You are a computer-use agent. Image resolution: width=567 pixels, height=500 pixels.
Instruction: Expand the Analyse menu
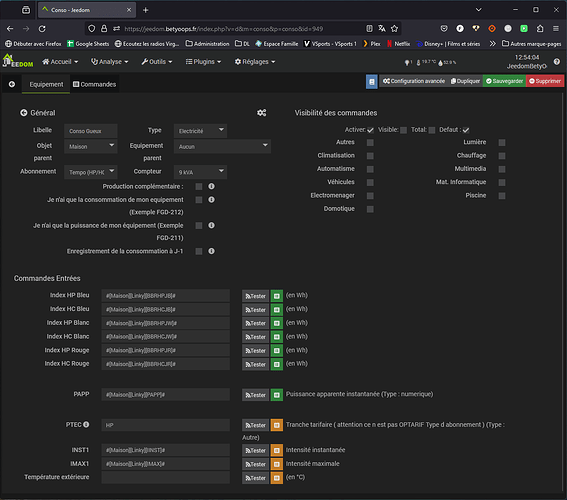tap(110, 62)
